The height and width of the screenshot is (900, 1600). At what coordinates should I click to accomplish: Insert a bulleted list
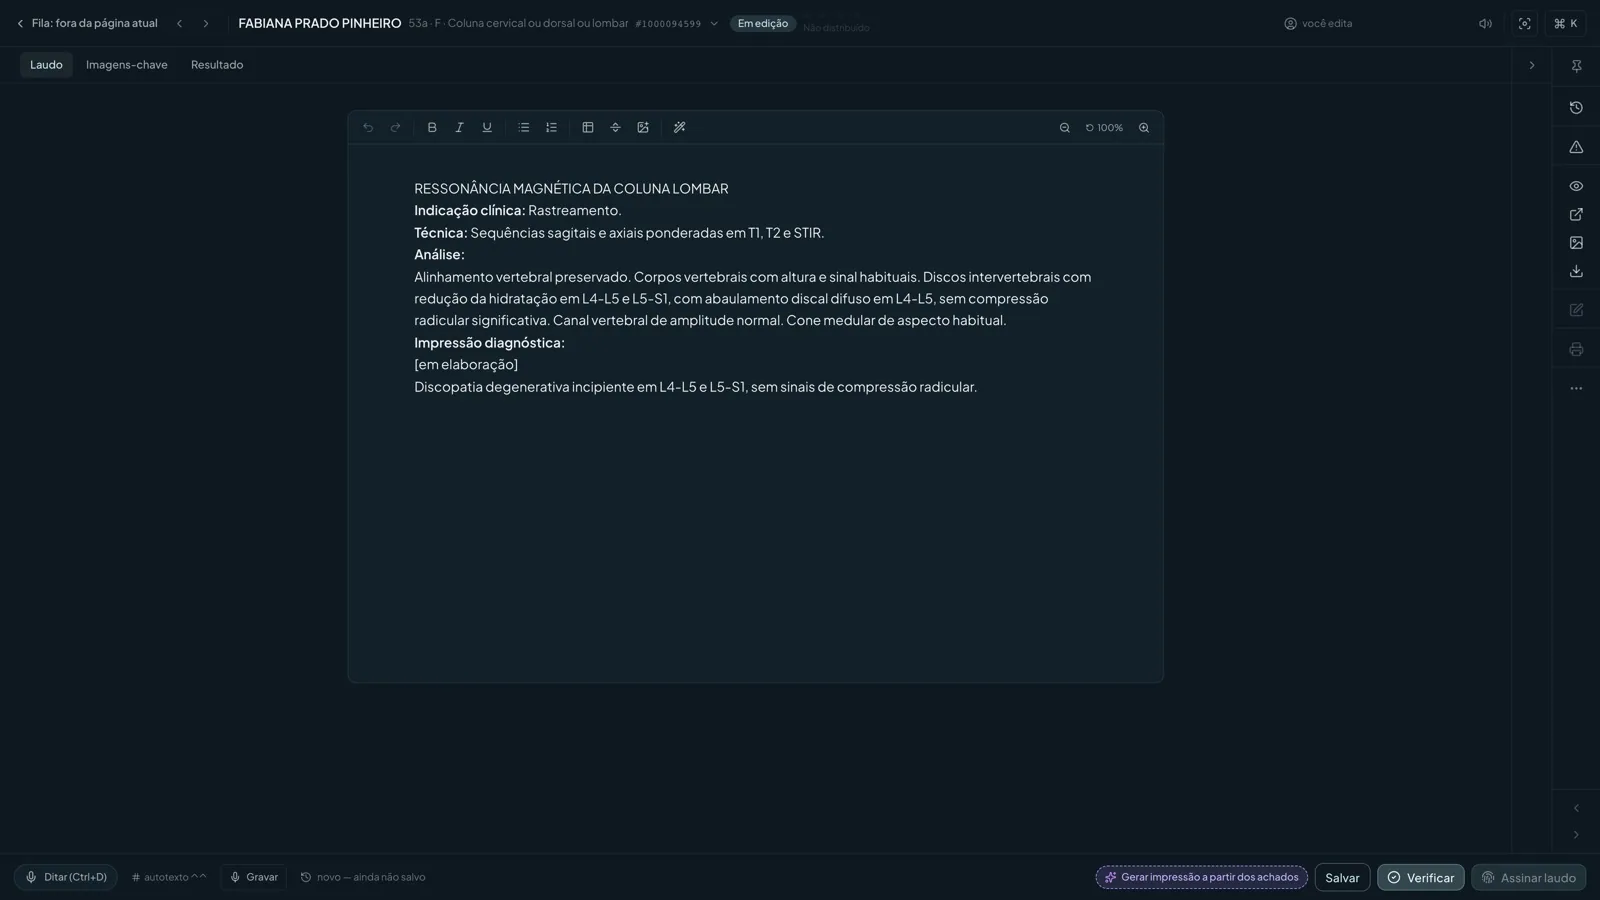(524, 128)
